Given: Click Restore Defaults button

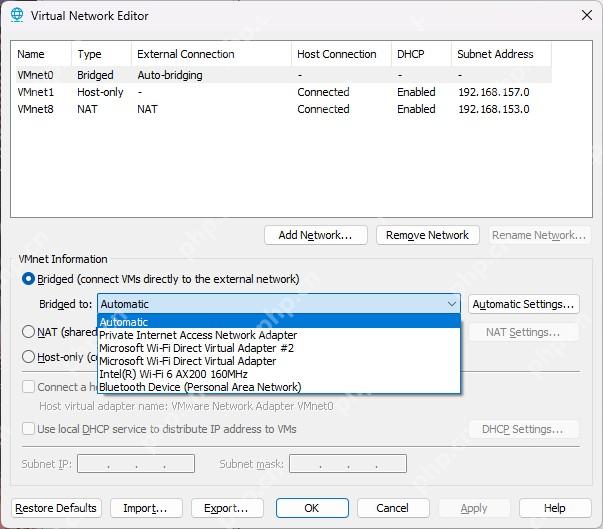Looking at the screenshot, I should [56, 508].
